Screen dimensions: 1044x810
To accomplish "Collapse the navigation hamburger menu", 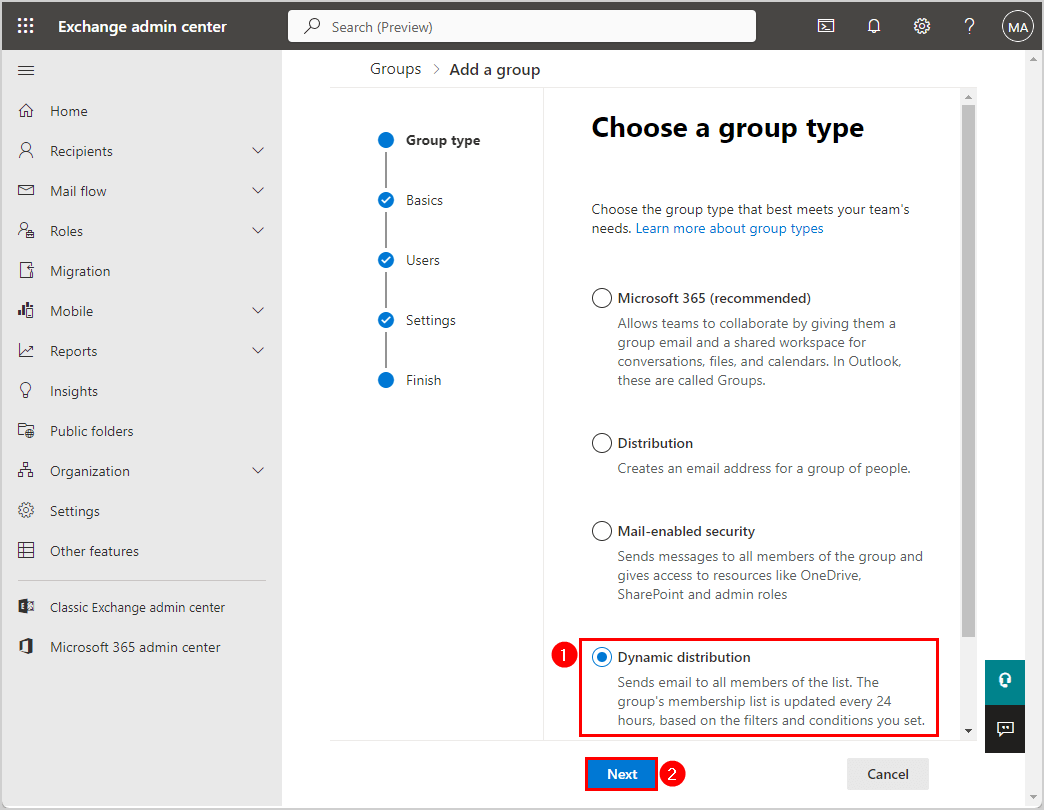I will (26, 71).
